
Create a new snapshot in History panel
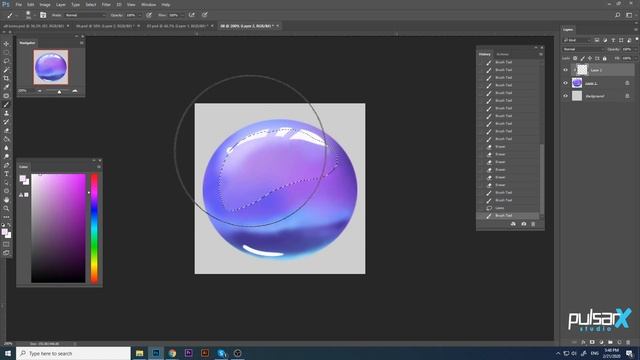click(x=524, y=224)
